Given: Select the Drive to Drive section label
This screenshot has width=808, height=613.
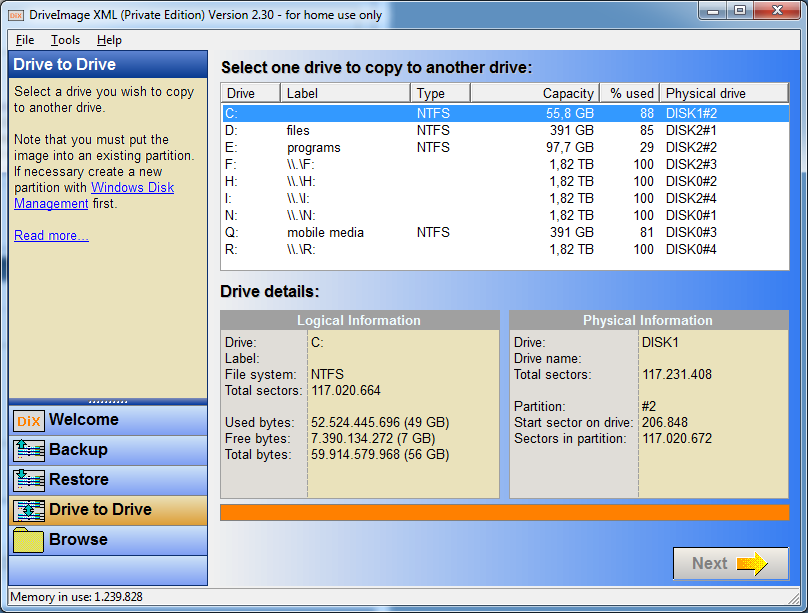Looking at the screenshot, I should (x=100, y=509).
